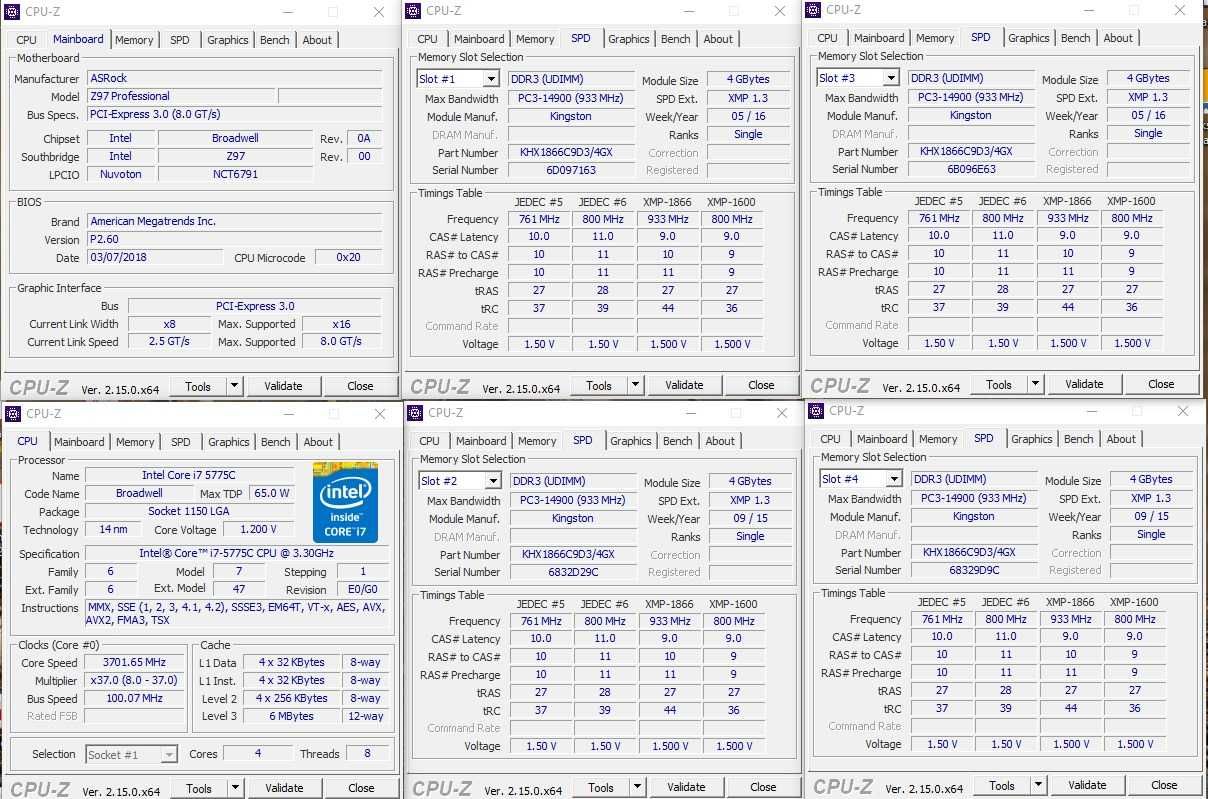This screenshot has height=799, width=1208.
Task: Click bus speed value 100.07 MHz
Action: point(134,699)
